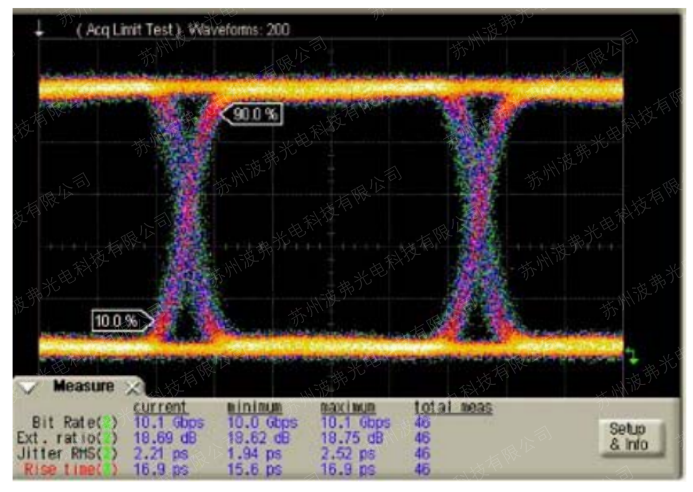Click the 'total meas' column header
The image size is (693, 492).
point(453,407)
